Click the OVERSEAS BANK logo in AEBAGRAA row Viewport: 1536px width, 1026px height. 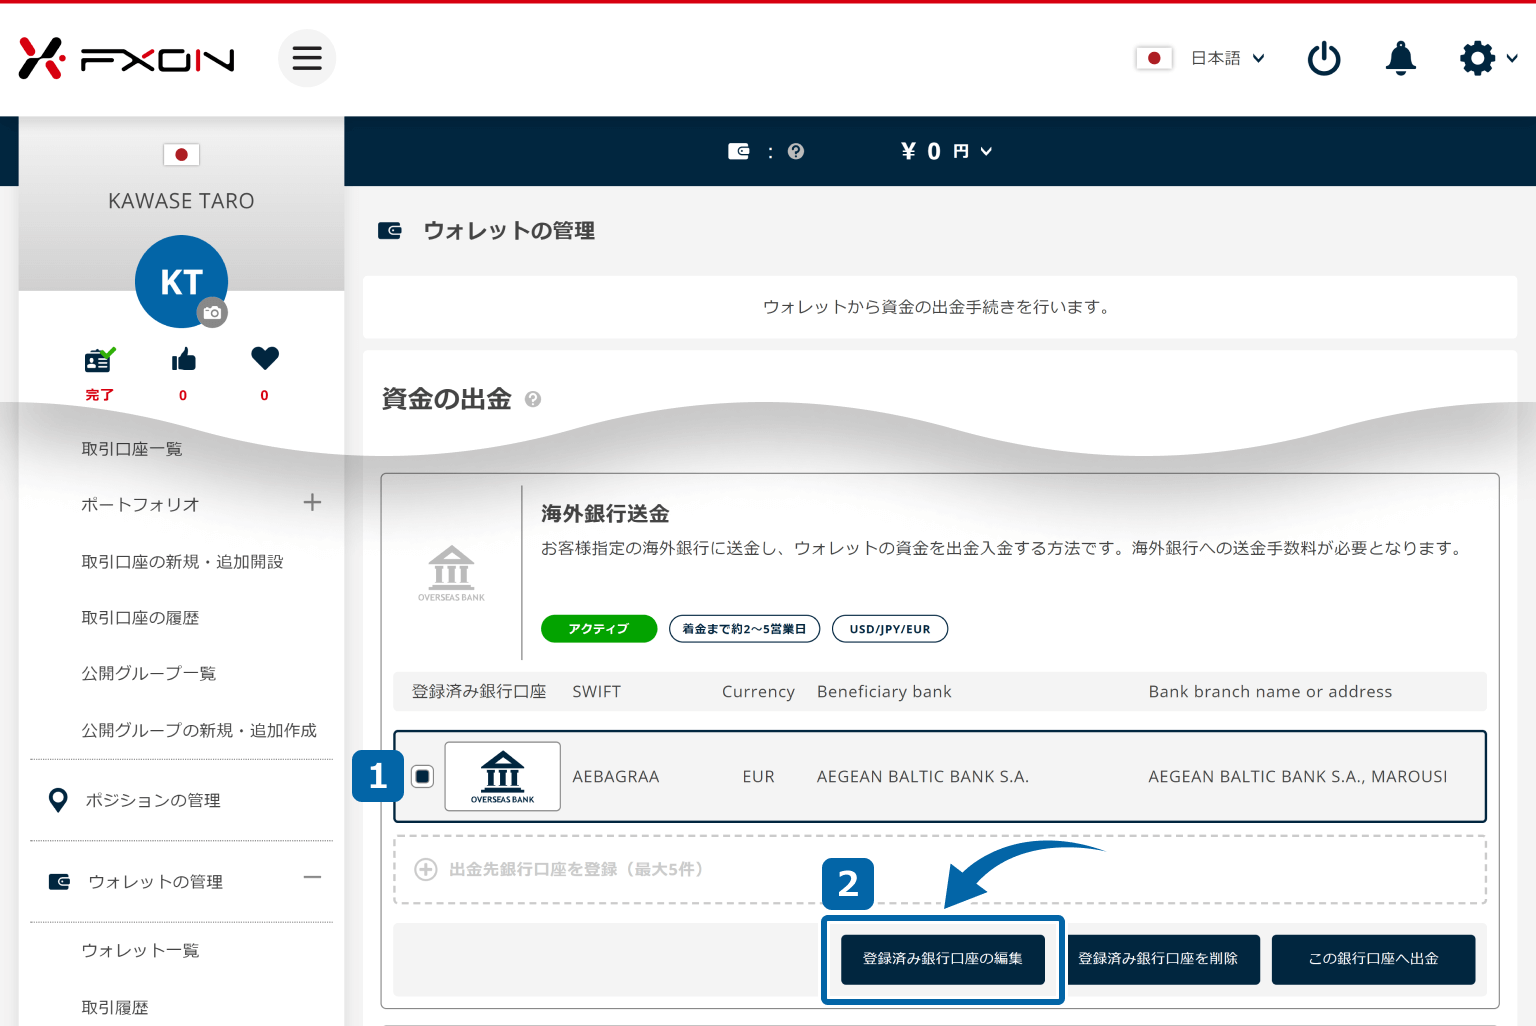502,776
